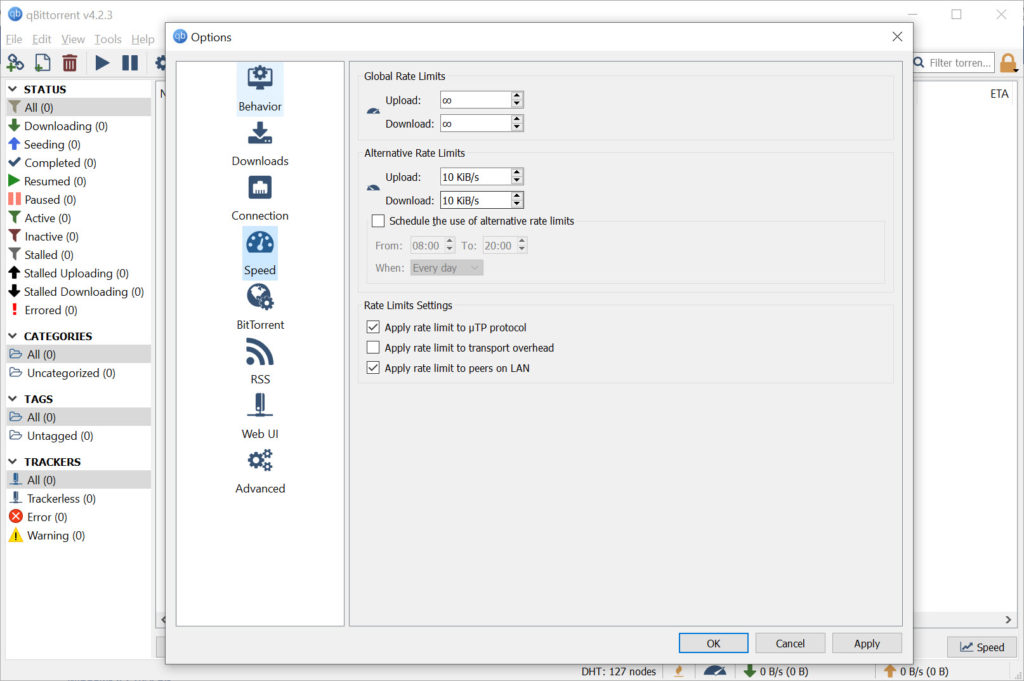Open the RSS options page

260,362
